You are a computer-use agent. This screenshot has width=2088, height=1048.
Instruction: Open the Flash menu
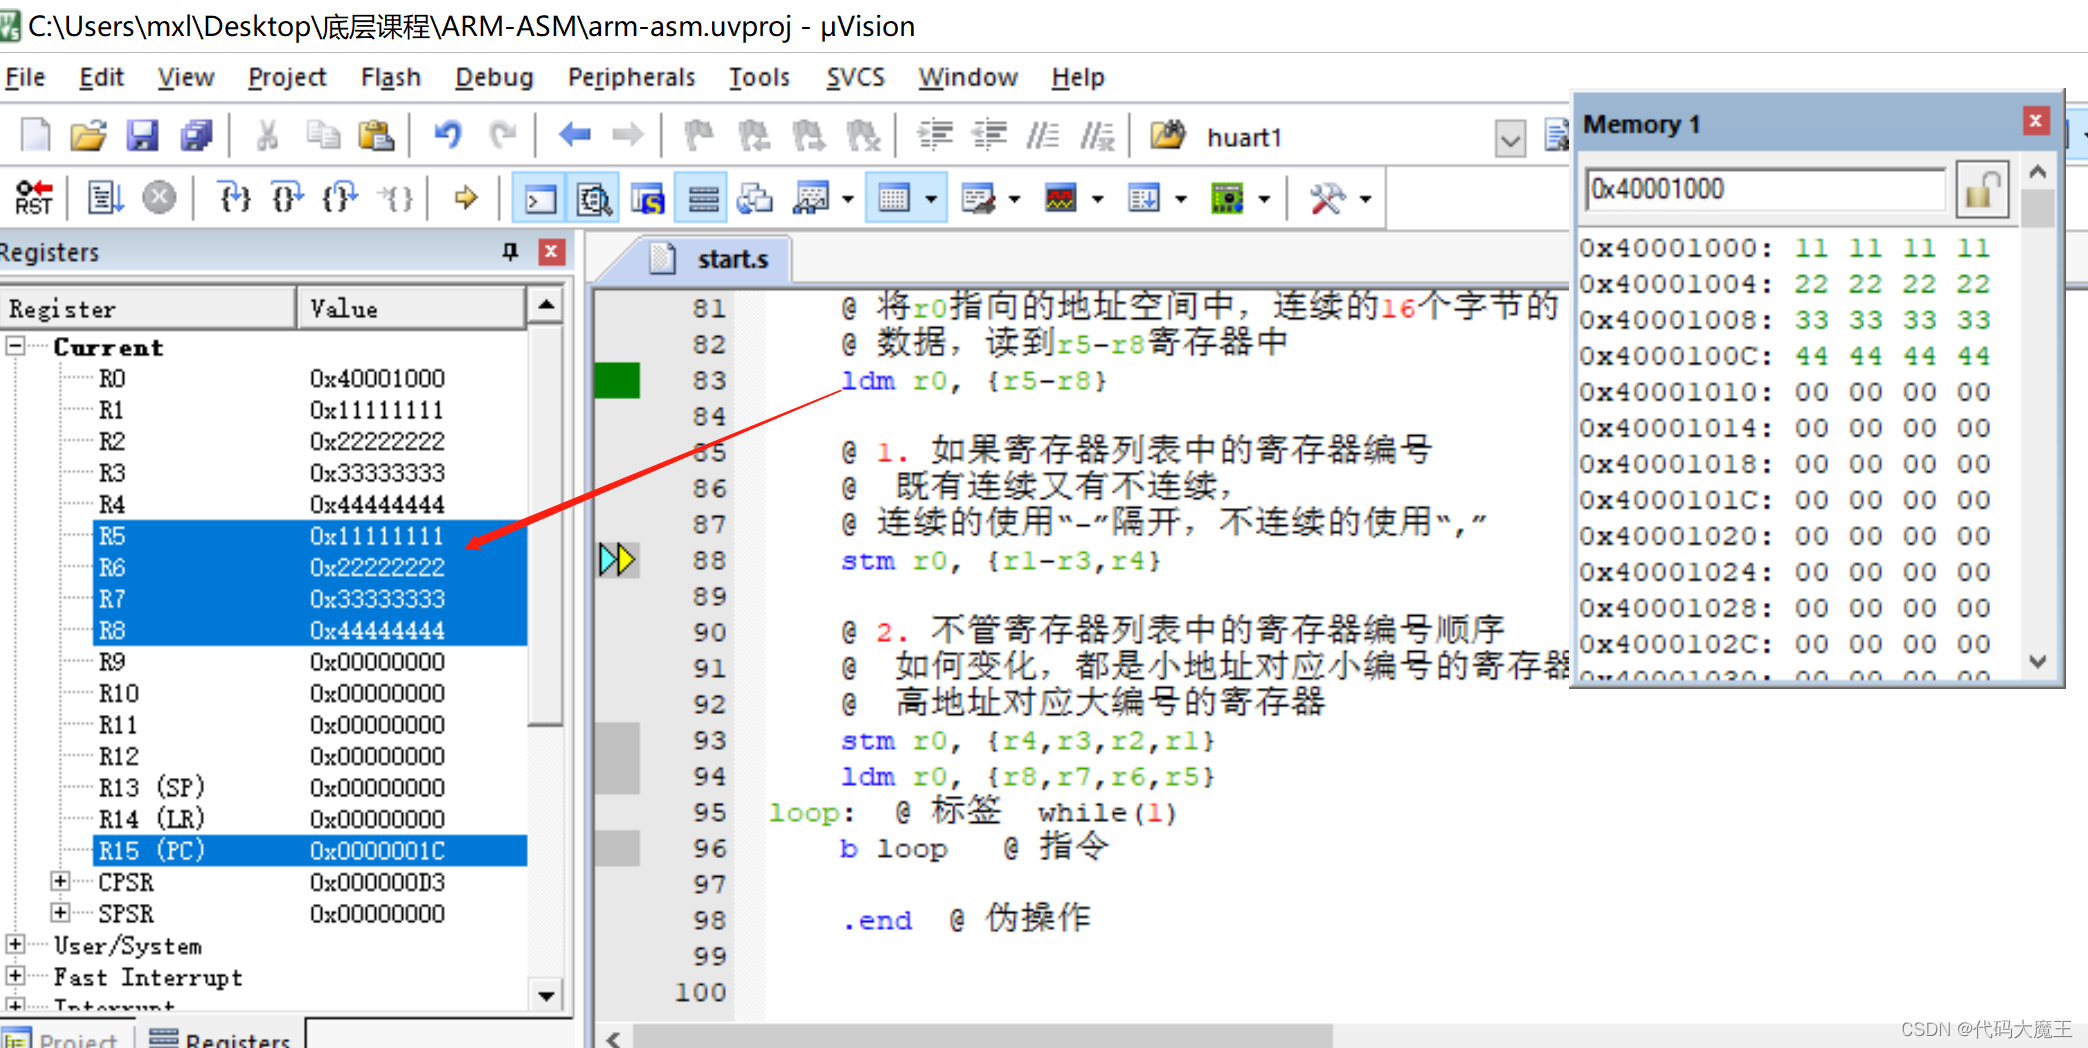[x=390, y=77]
